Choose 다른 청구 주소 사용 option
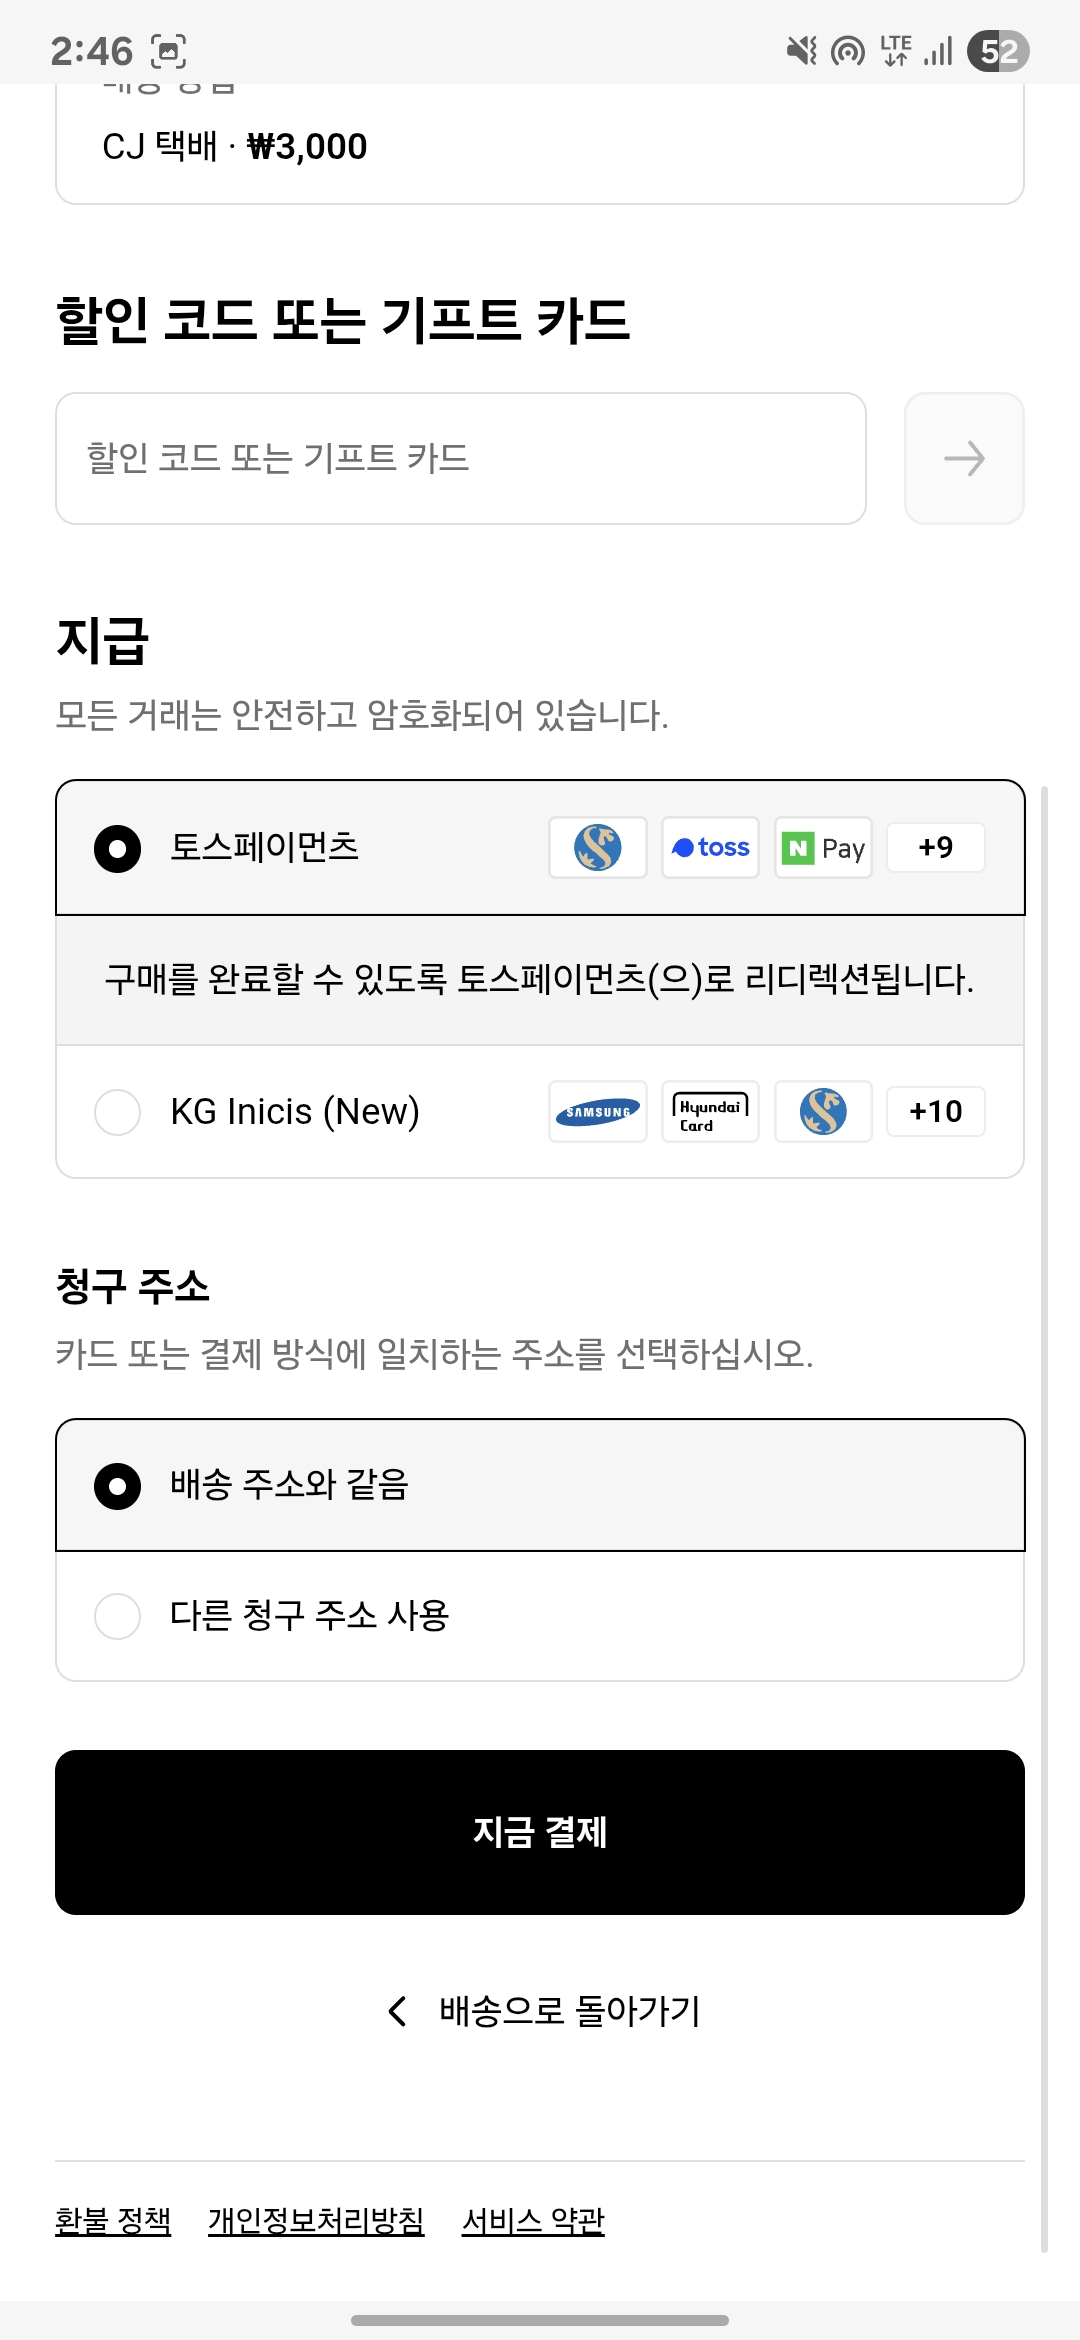Image resolution: width=1080 pixels, height=2340 pixels. click(x=117, y=1616)
